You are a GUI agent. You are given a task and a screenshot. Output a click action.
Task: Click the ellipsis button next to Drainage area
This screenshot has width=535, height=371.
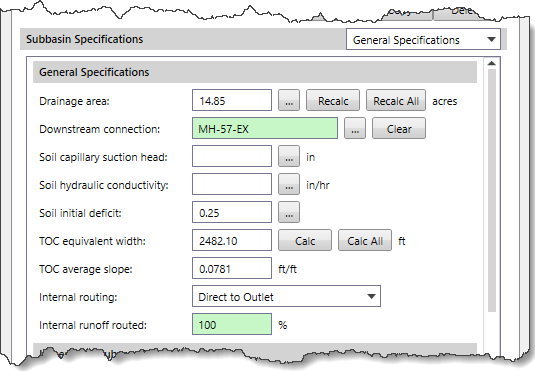(289, 101)
